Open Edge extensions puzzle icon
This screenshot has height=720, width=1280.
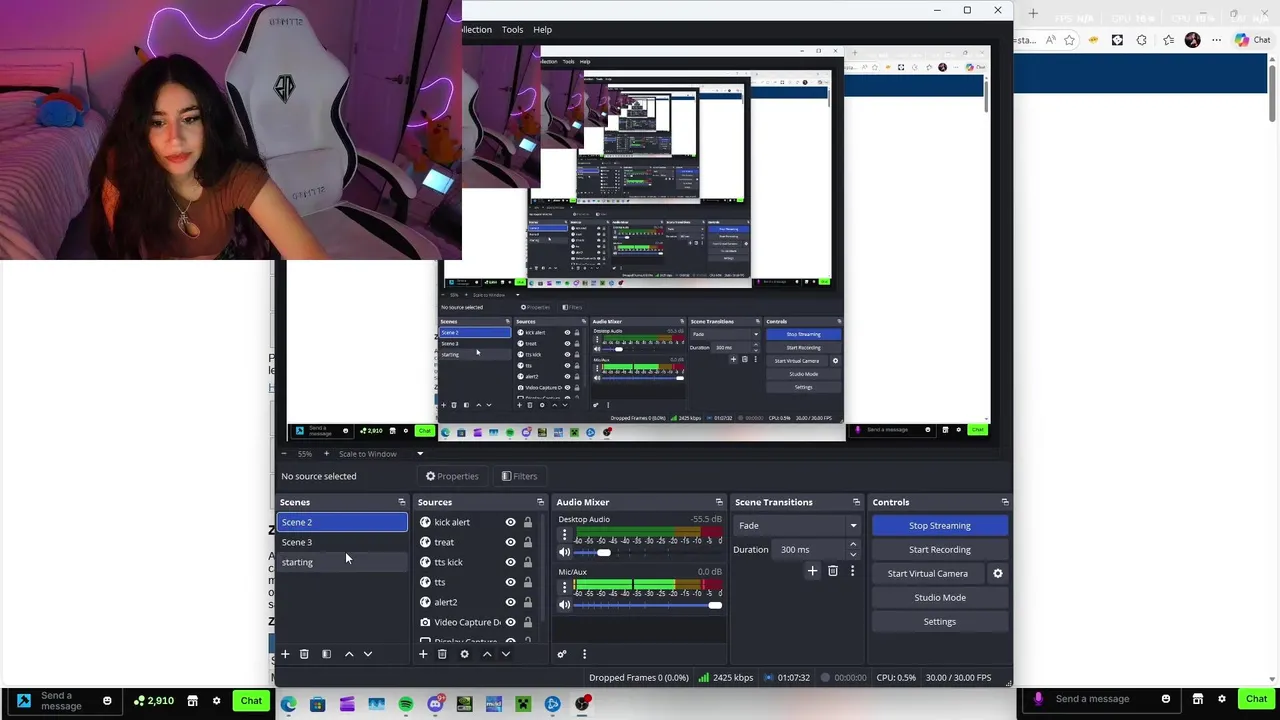[1142, 40]
